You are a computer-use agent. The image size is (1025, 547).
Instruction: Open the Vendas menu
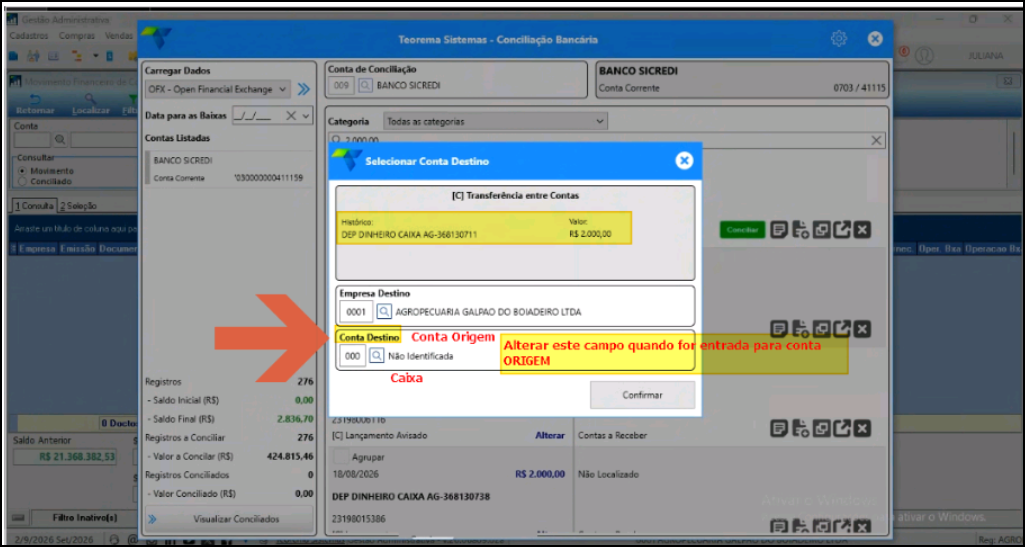coord(119,36)
